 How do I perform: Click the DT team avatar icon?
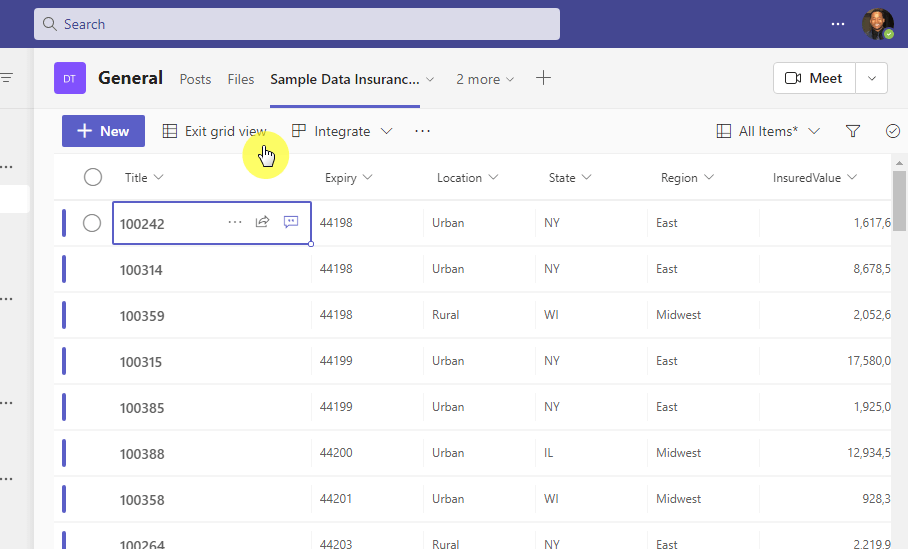[x=69, y=78]
